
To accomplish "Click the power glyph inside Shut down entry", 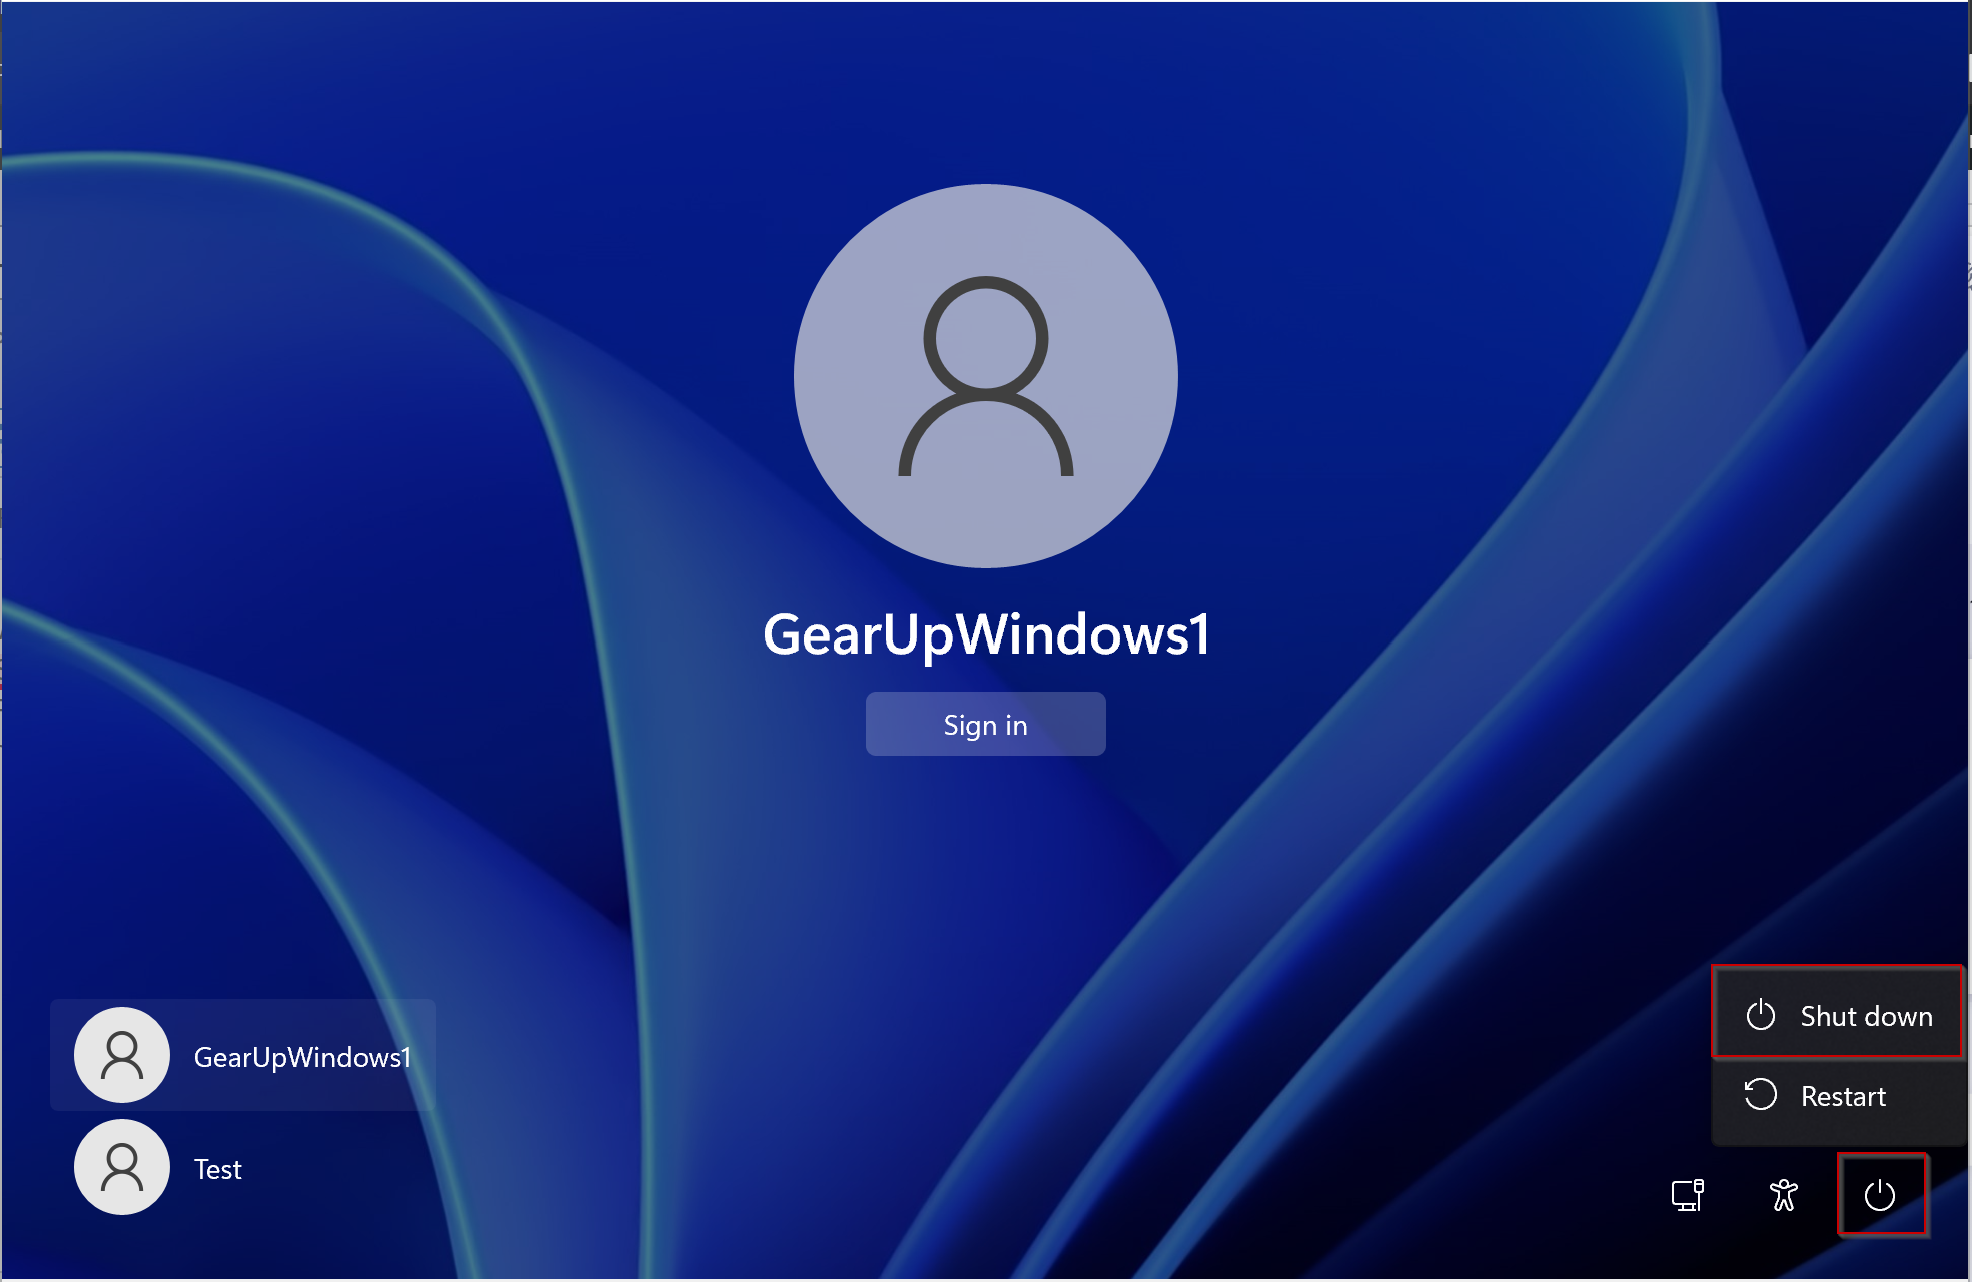I will pyautogui.click(x=1760, y=1015).
